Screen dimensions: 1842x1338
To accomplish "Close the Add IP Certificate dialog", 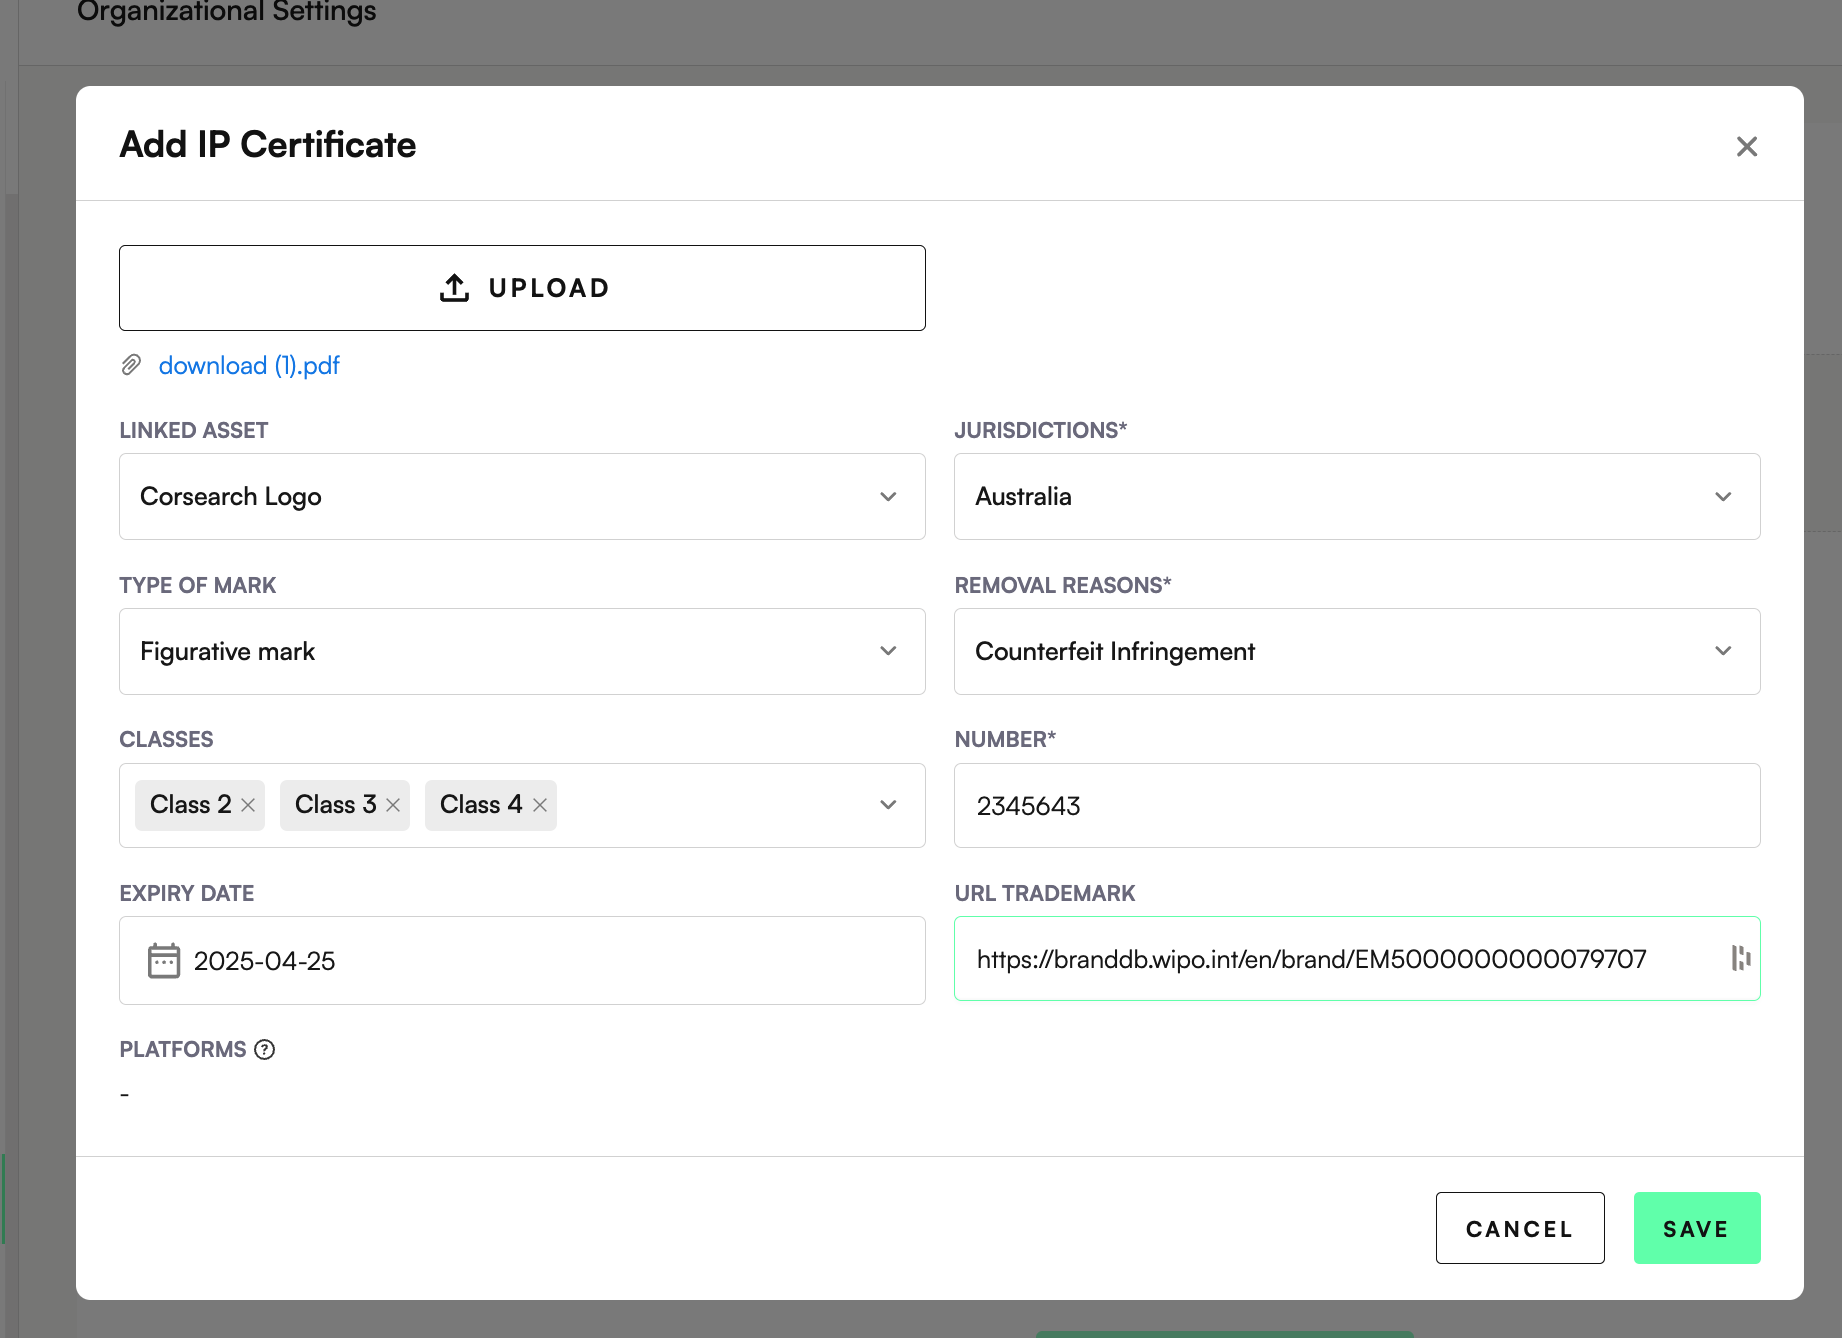I will pyautogui.click(x=1746, y=147).
